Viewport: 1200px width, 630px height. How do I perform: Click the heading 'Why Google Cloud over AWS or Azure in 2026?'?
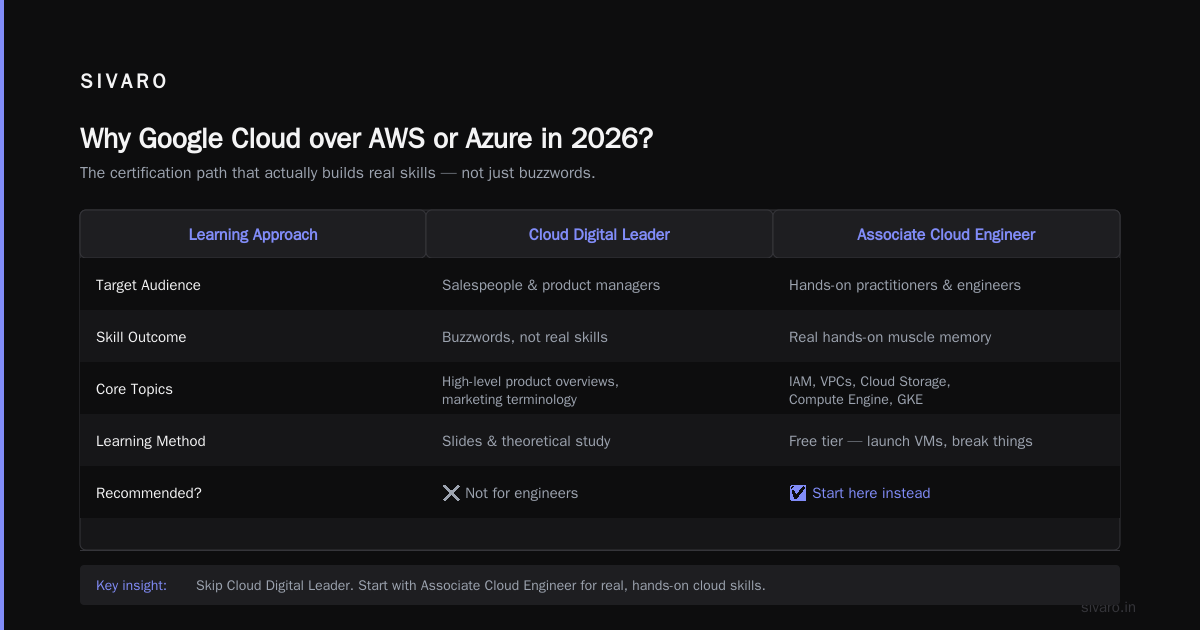coord(366,138)
